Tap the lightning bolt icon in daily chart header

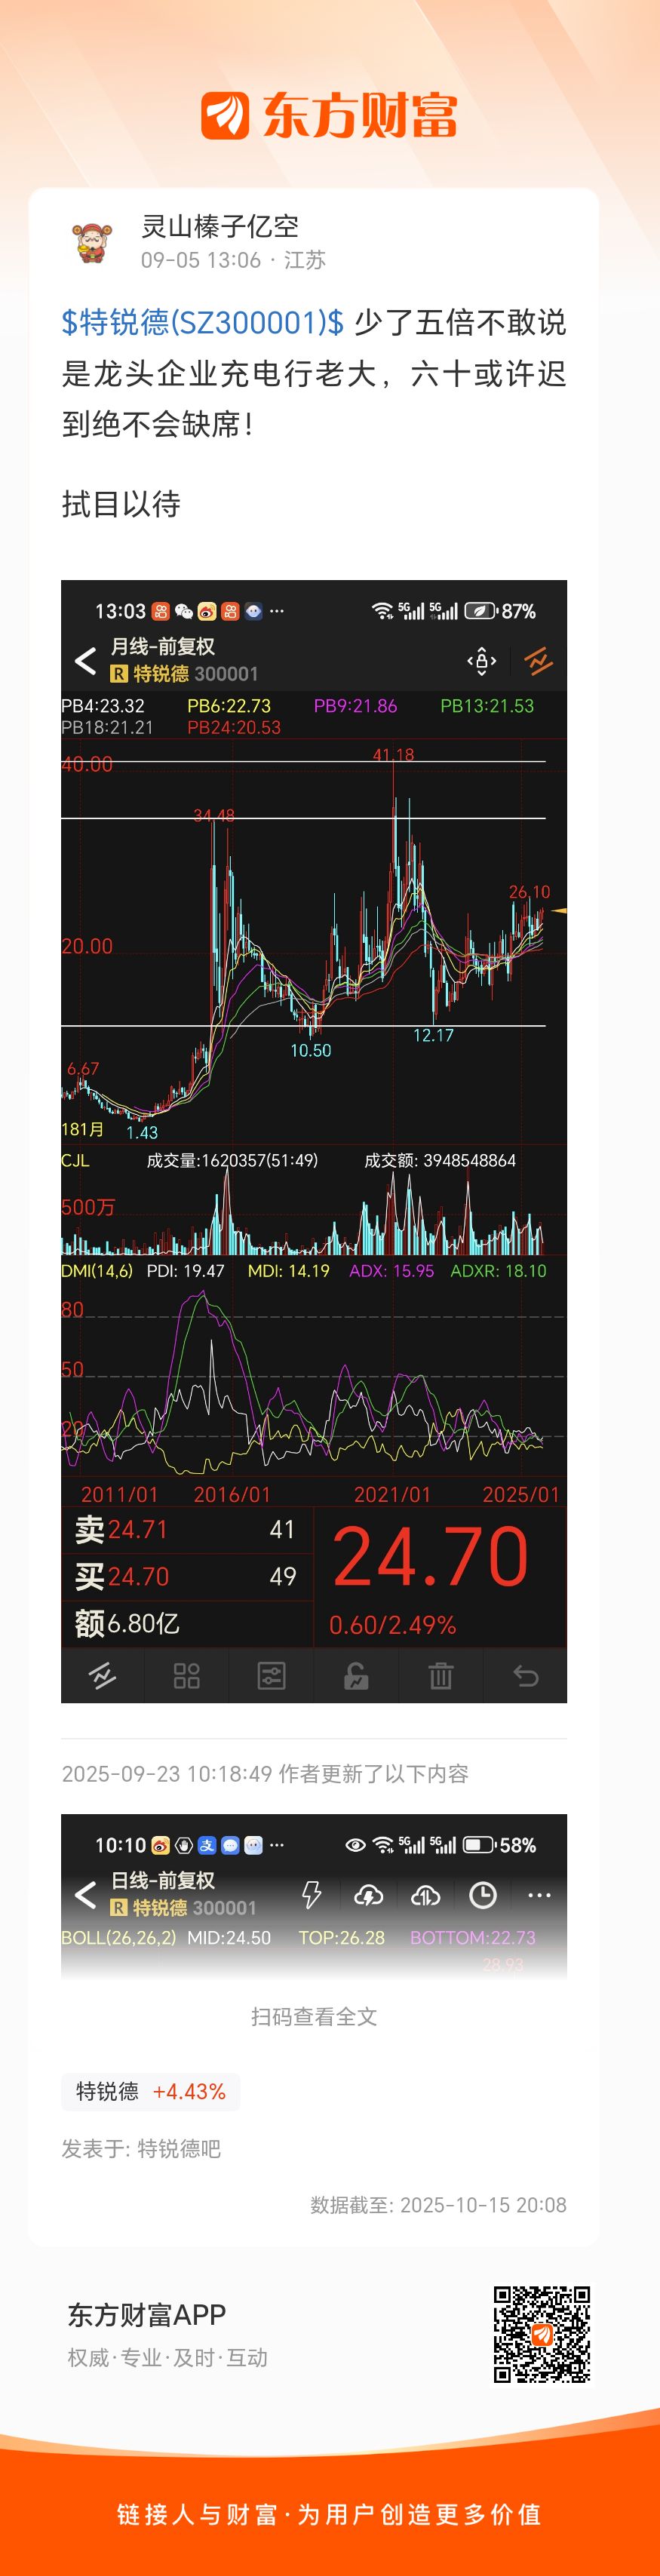(x=312, y=1895)
